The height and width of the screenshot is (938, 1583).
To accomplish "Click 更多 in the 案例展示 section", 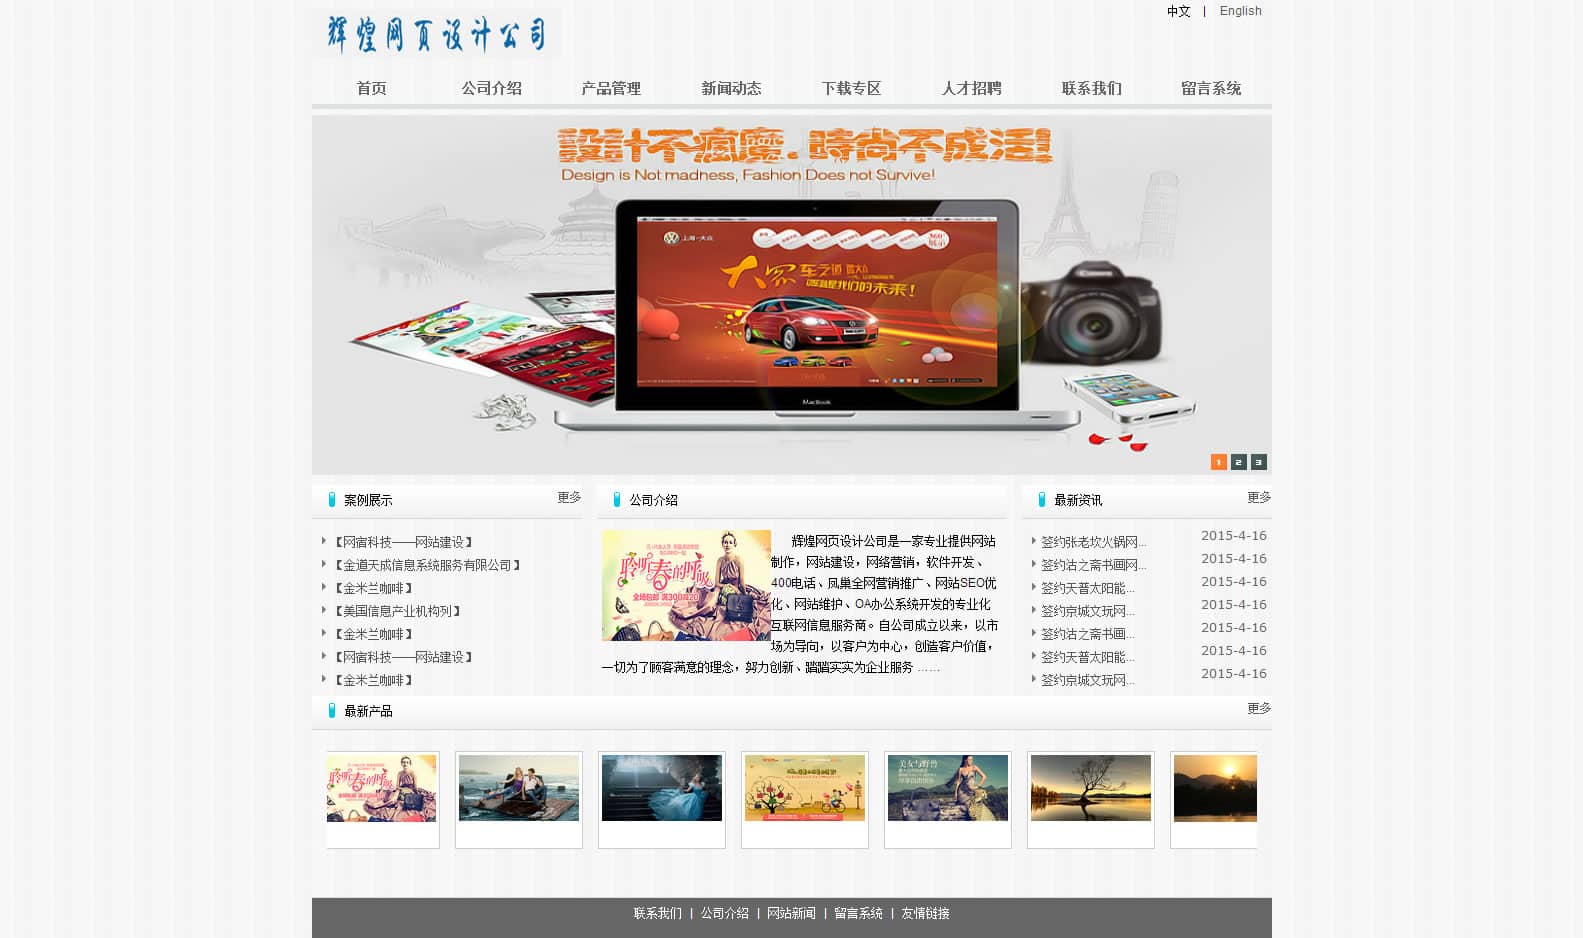I will click(x=569, y=497).
